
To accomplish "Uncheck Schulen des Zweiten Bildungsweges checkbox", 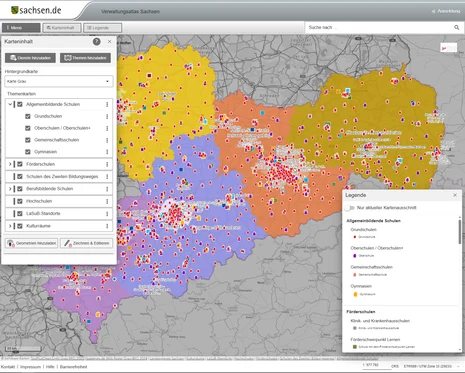I will coord(20,177).
